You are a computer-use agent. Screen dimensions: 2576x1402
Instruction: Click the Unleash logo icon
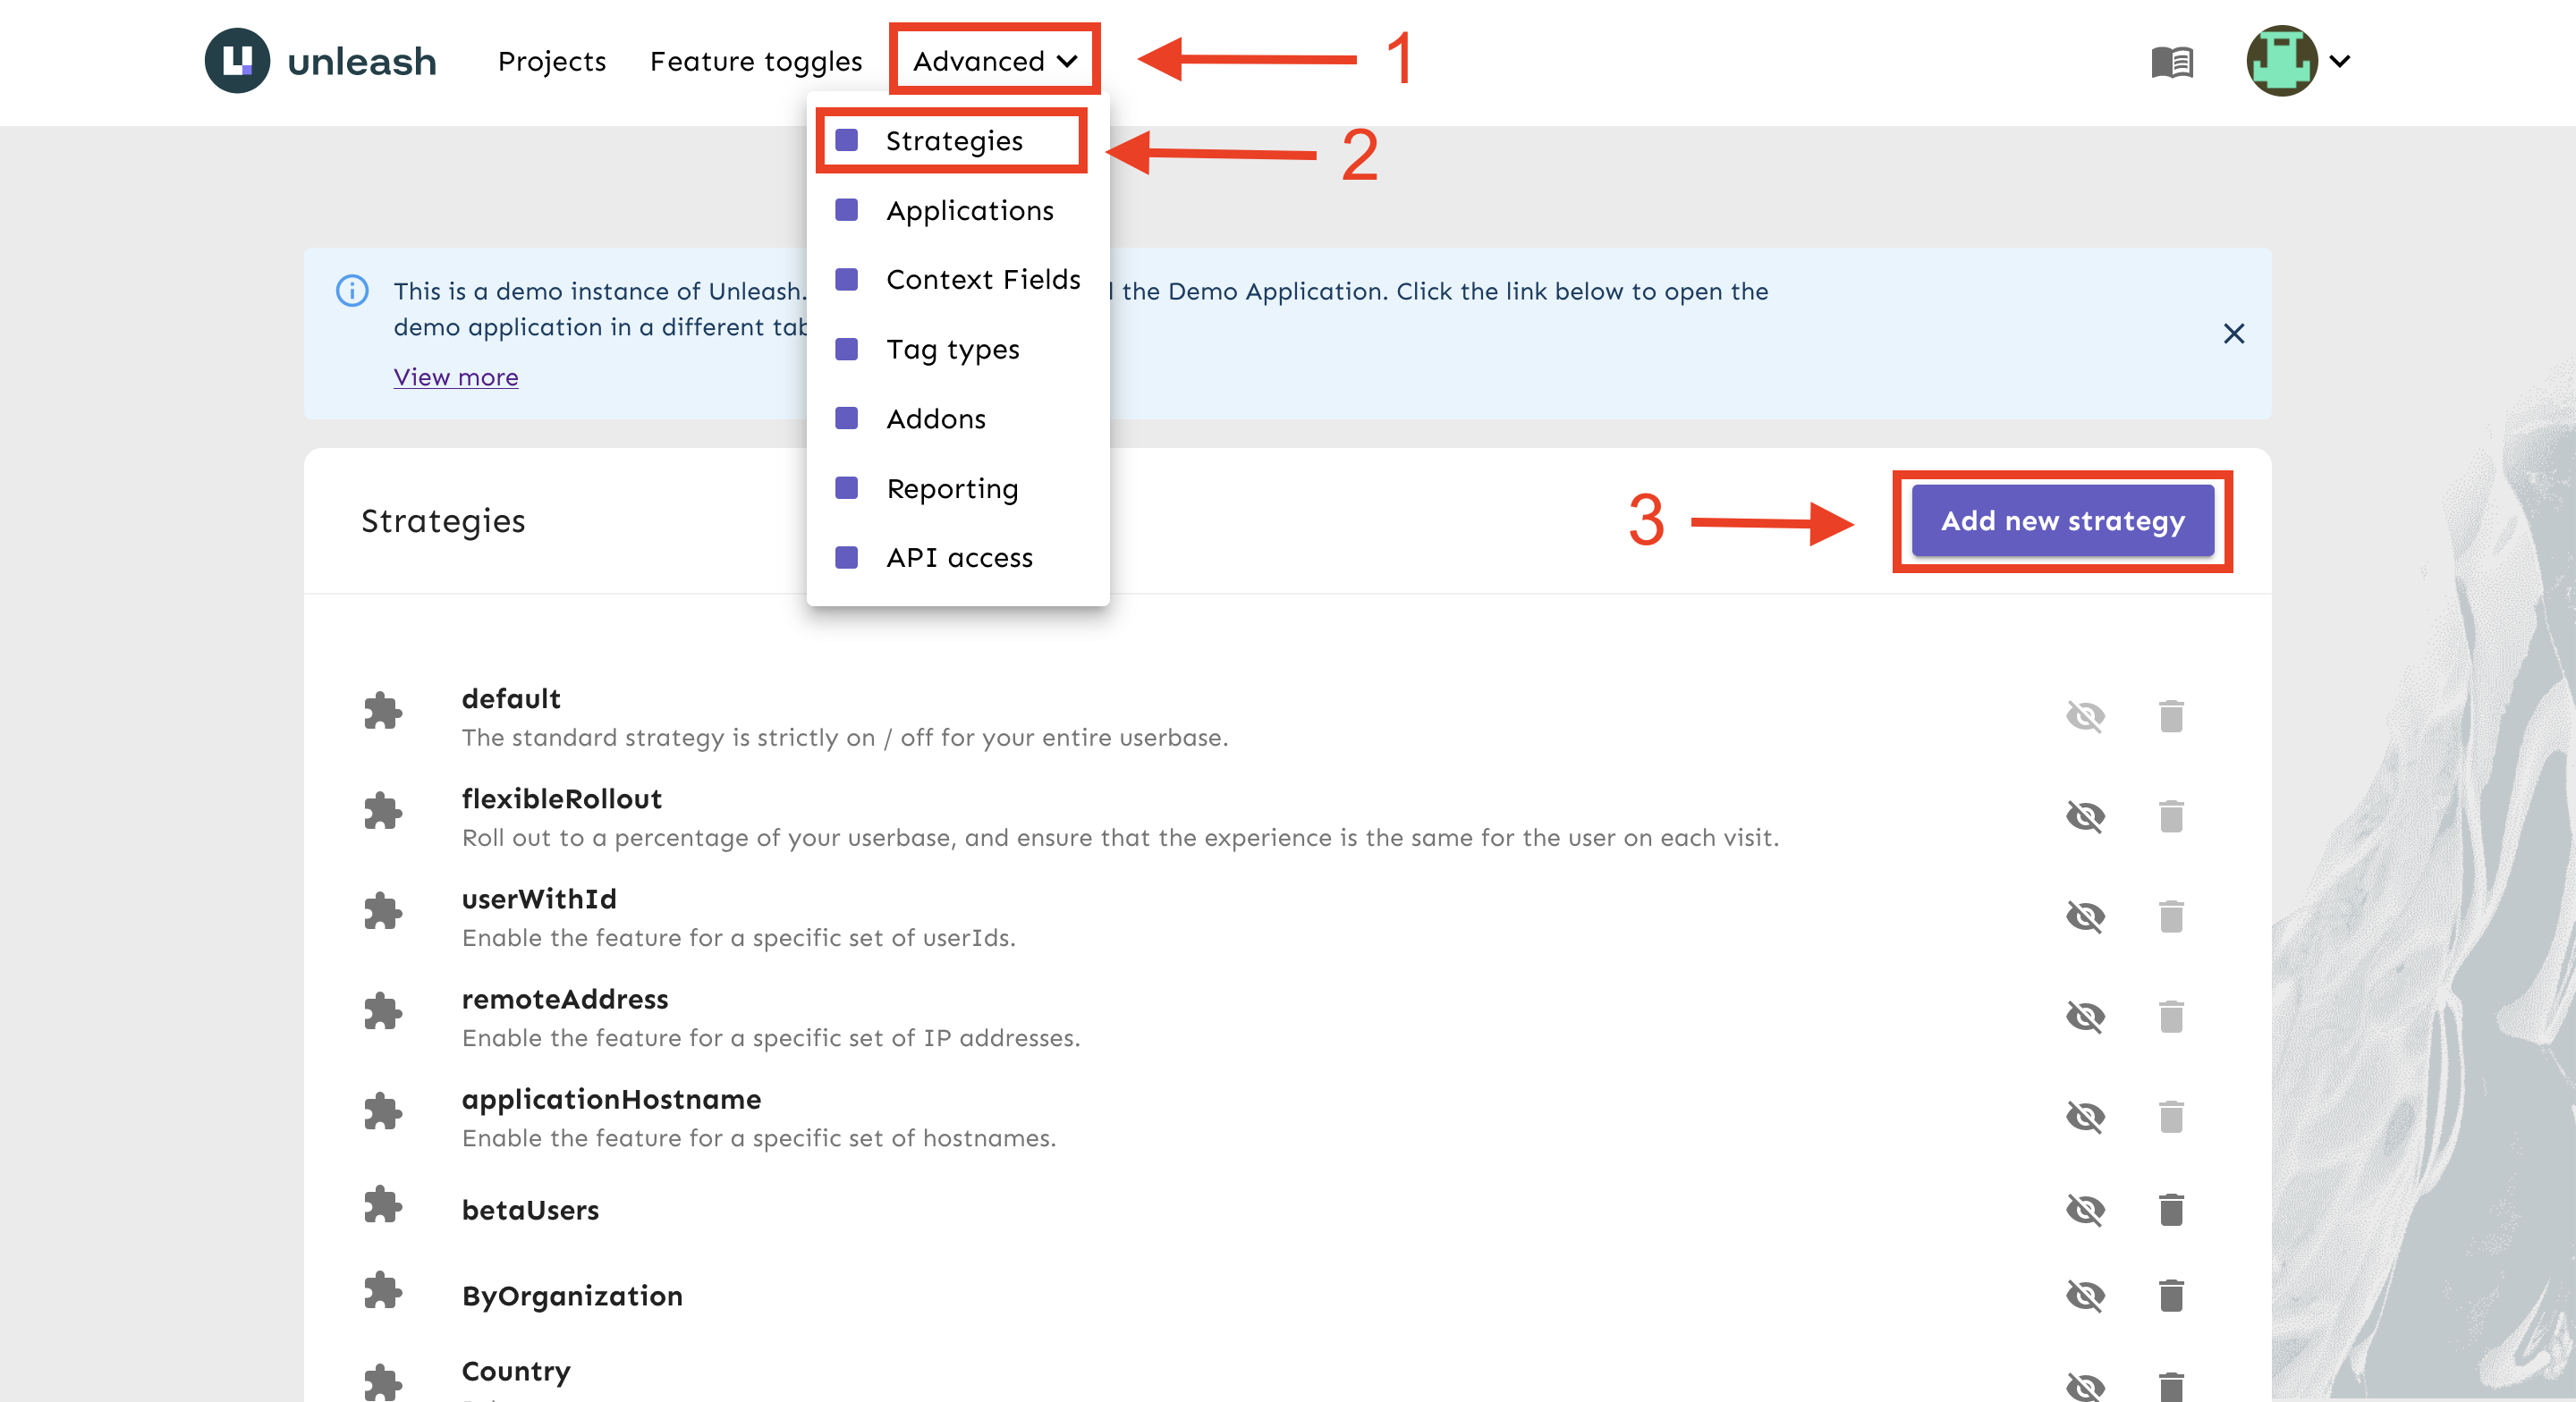pos(237,61)
